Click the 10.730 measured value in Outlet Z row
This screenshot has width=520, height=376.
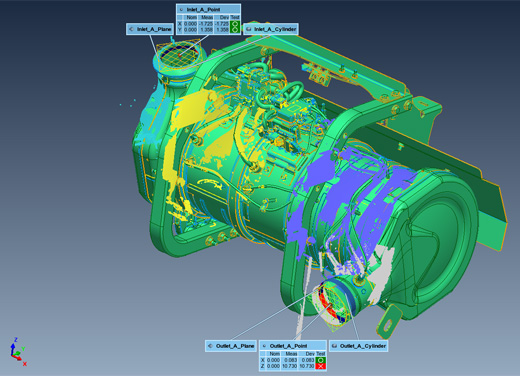tap(291, 366)
